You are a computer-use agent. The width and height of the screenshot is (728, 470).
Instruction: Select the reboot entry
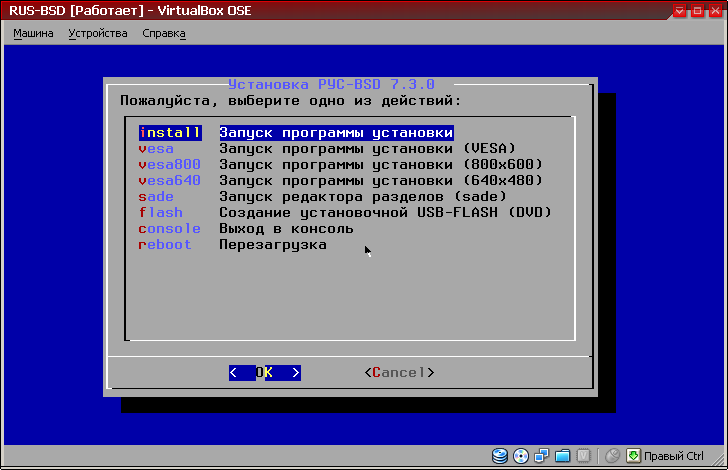click(x=165, y=244)
